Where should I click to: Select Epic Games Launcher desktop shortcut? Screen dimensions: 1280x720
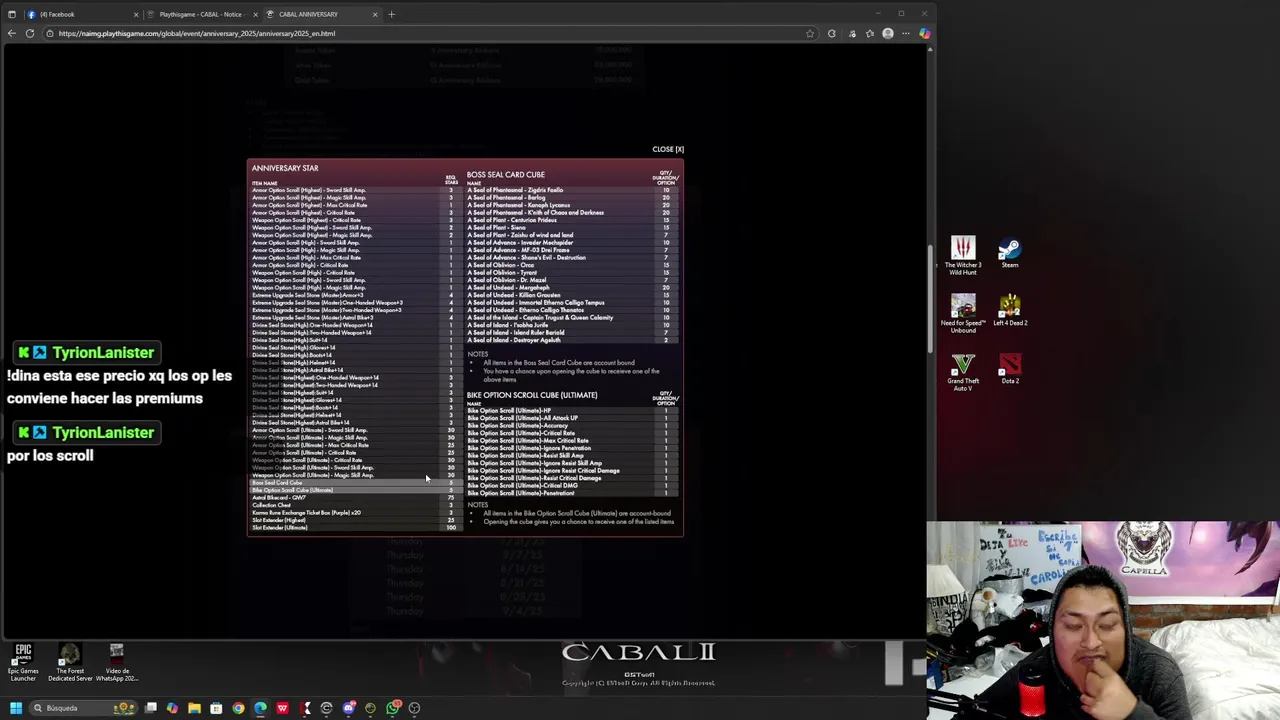pos(23,662)
